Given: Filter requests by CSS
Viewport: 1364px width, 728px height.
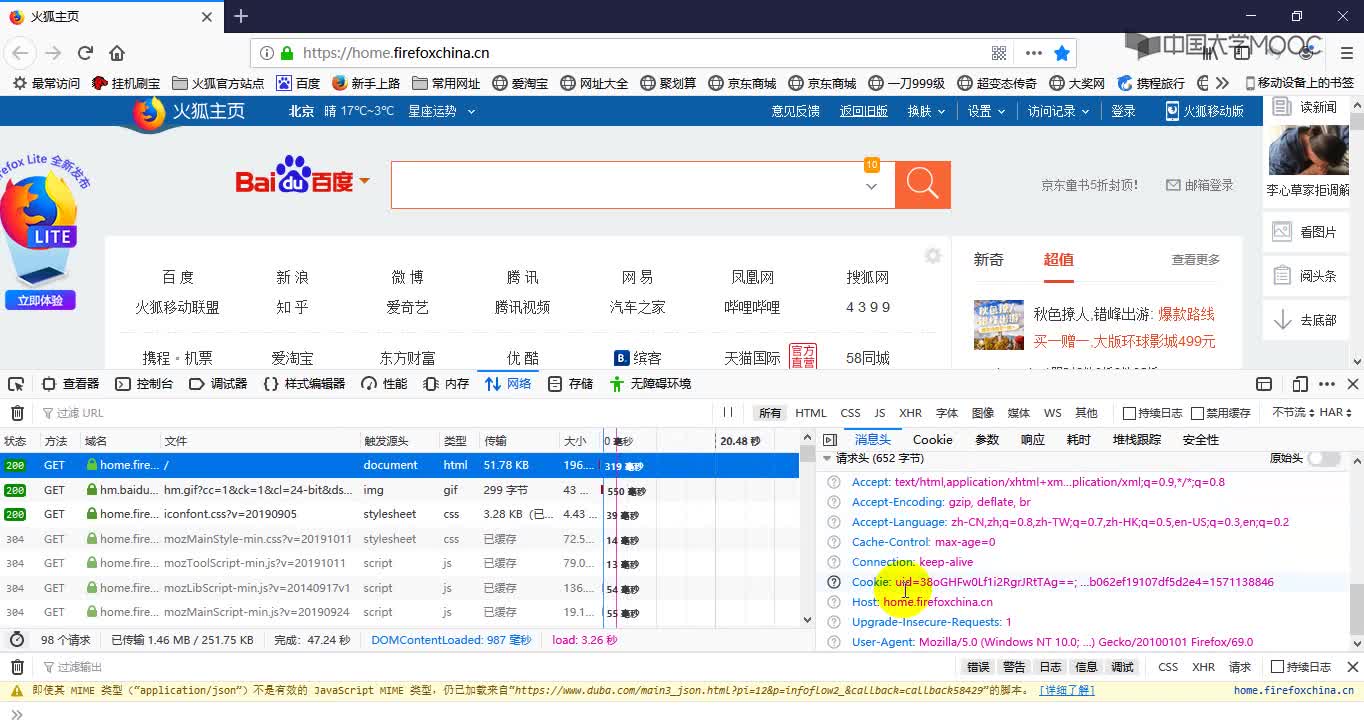Looking at the screenshot, I should (x=850, y=413).
